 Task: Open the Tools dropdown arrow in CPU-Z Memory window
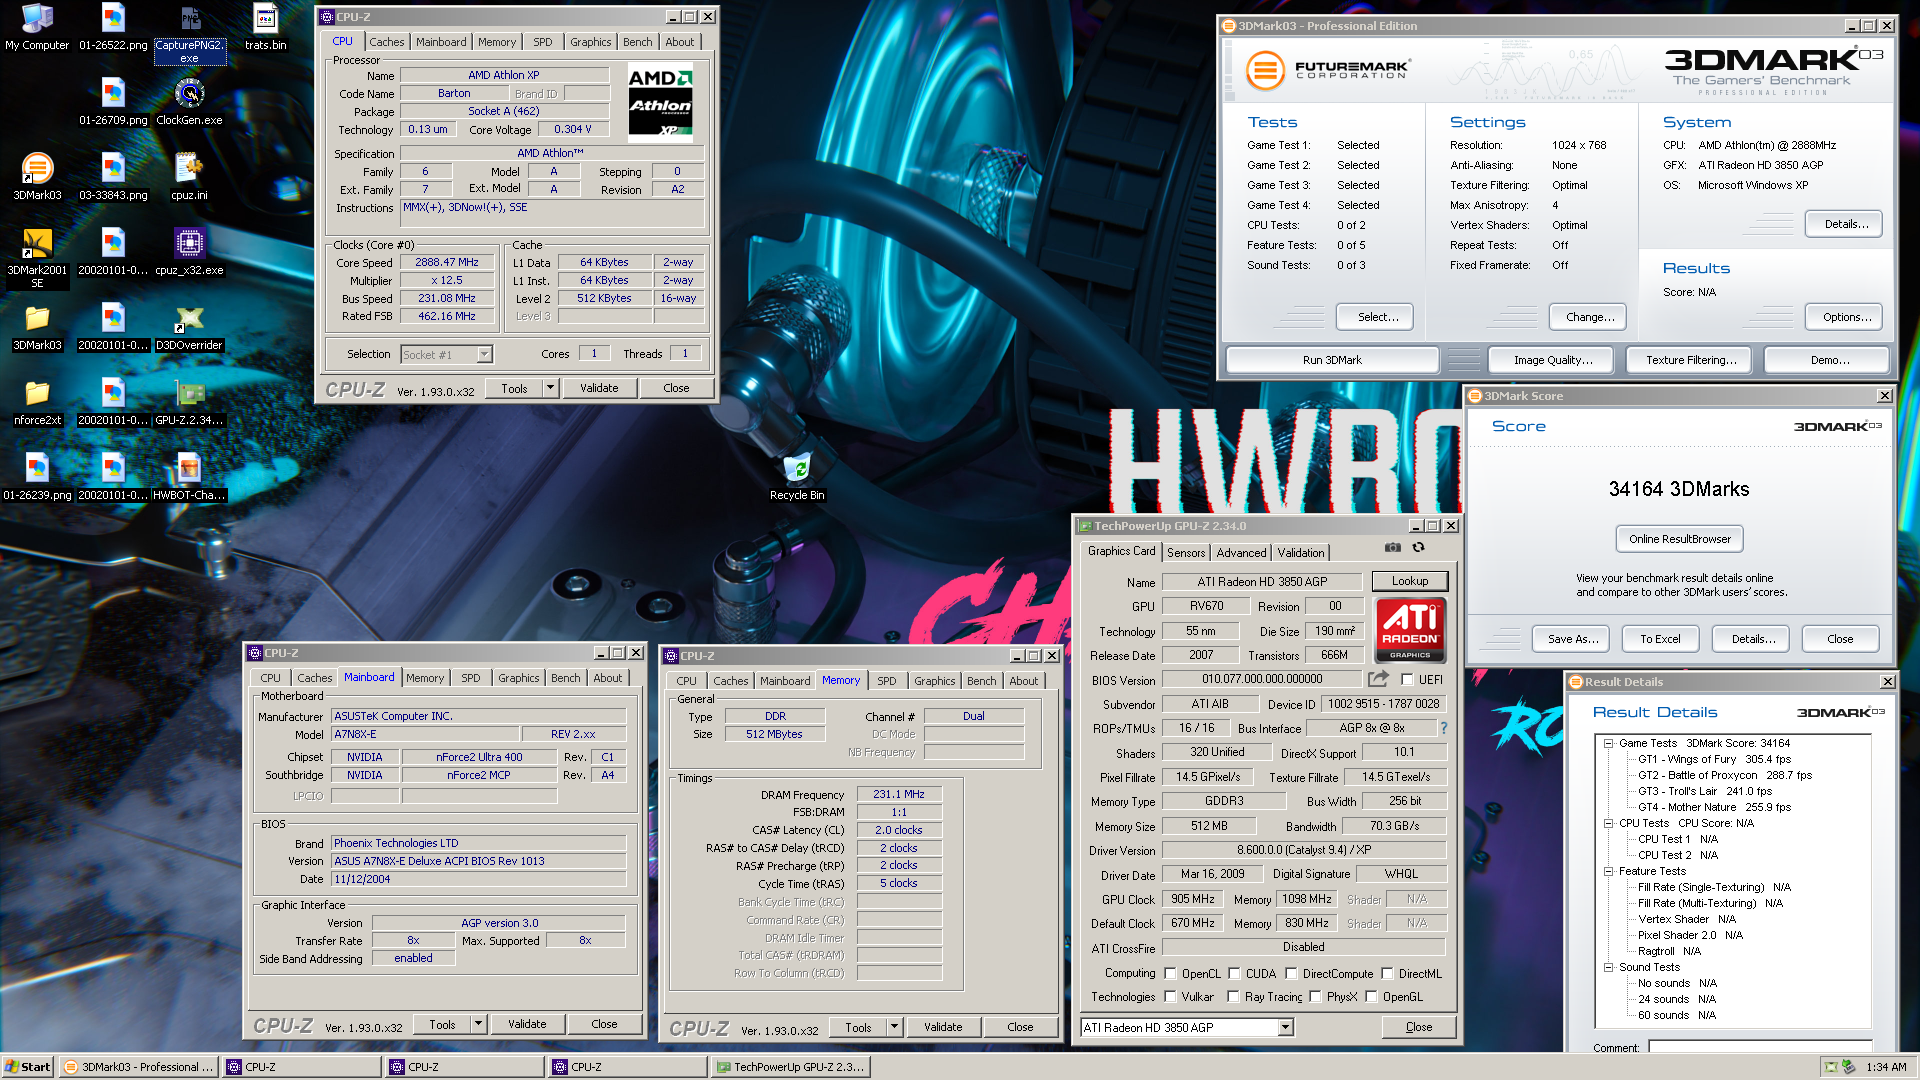pyautogui.click(x=894, y=1027)
